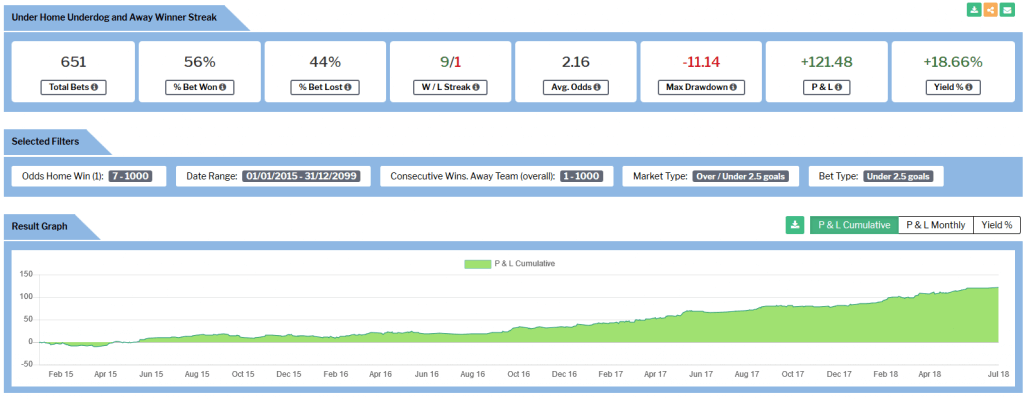Click the green P & L legend color swatch
Screen dimensions: 1024x400
tap(476, 264)
